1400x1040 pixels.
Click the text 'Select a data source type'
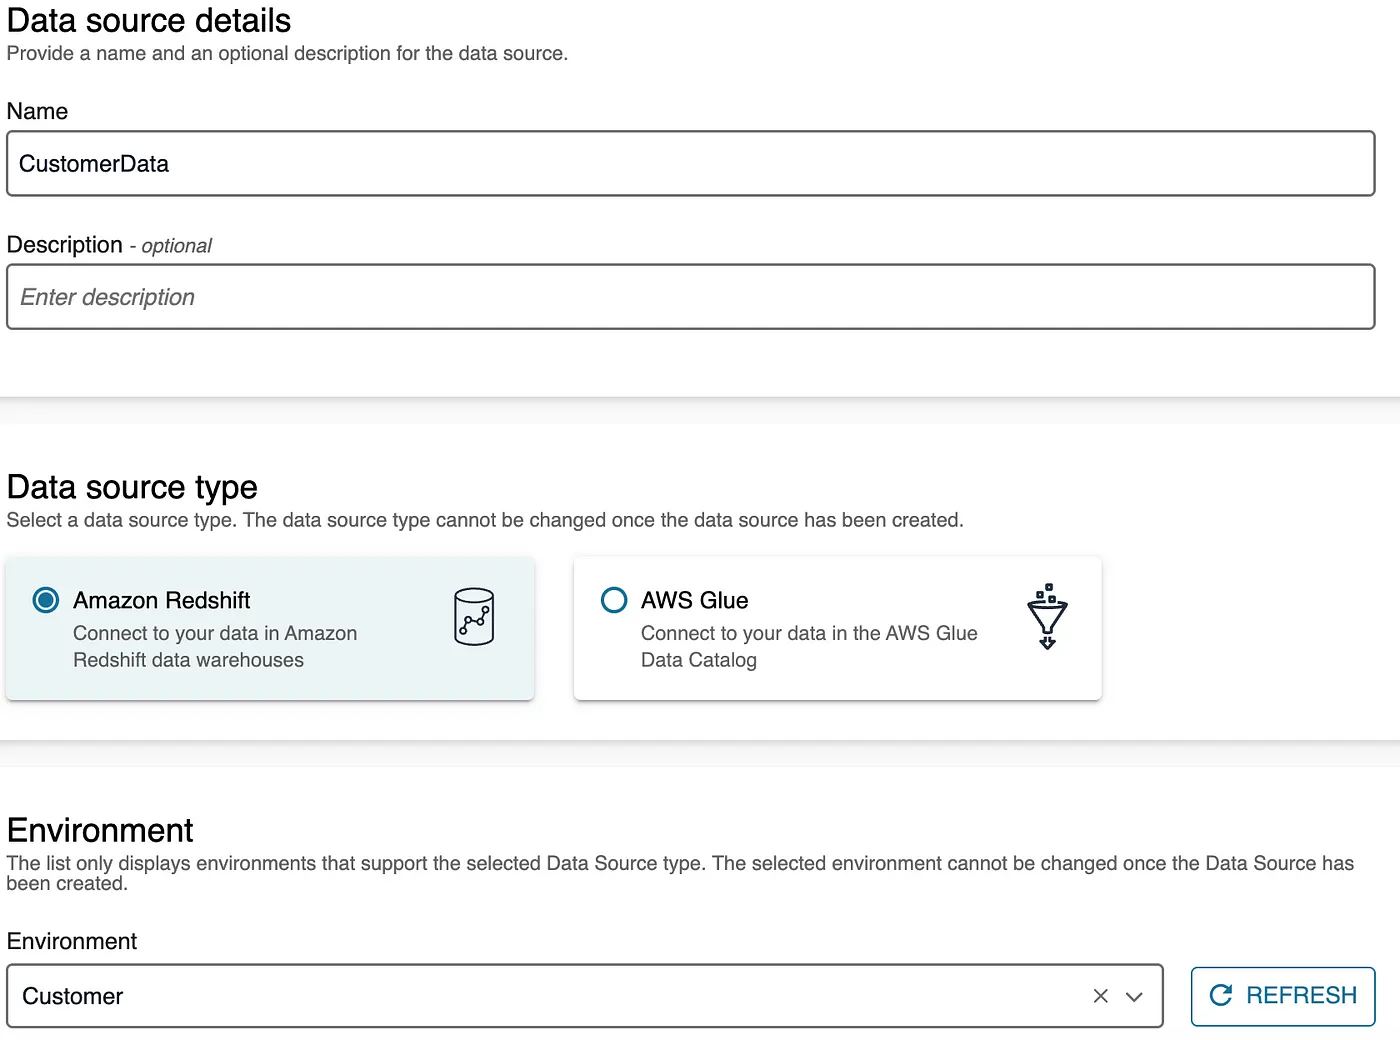pyautogui.click(x=120, y=520)
